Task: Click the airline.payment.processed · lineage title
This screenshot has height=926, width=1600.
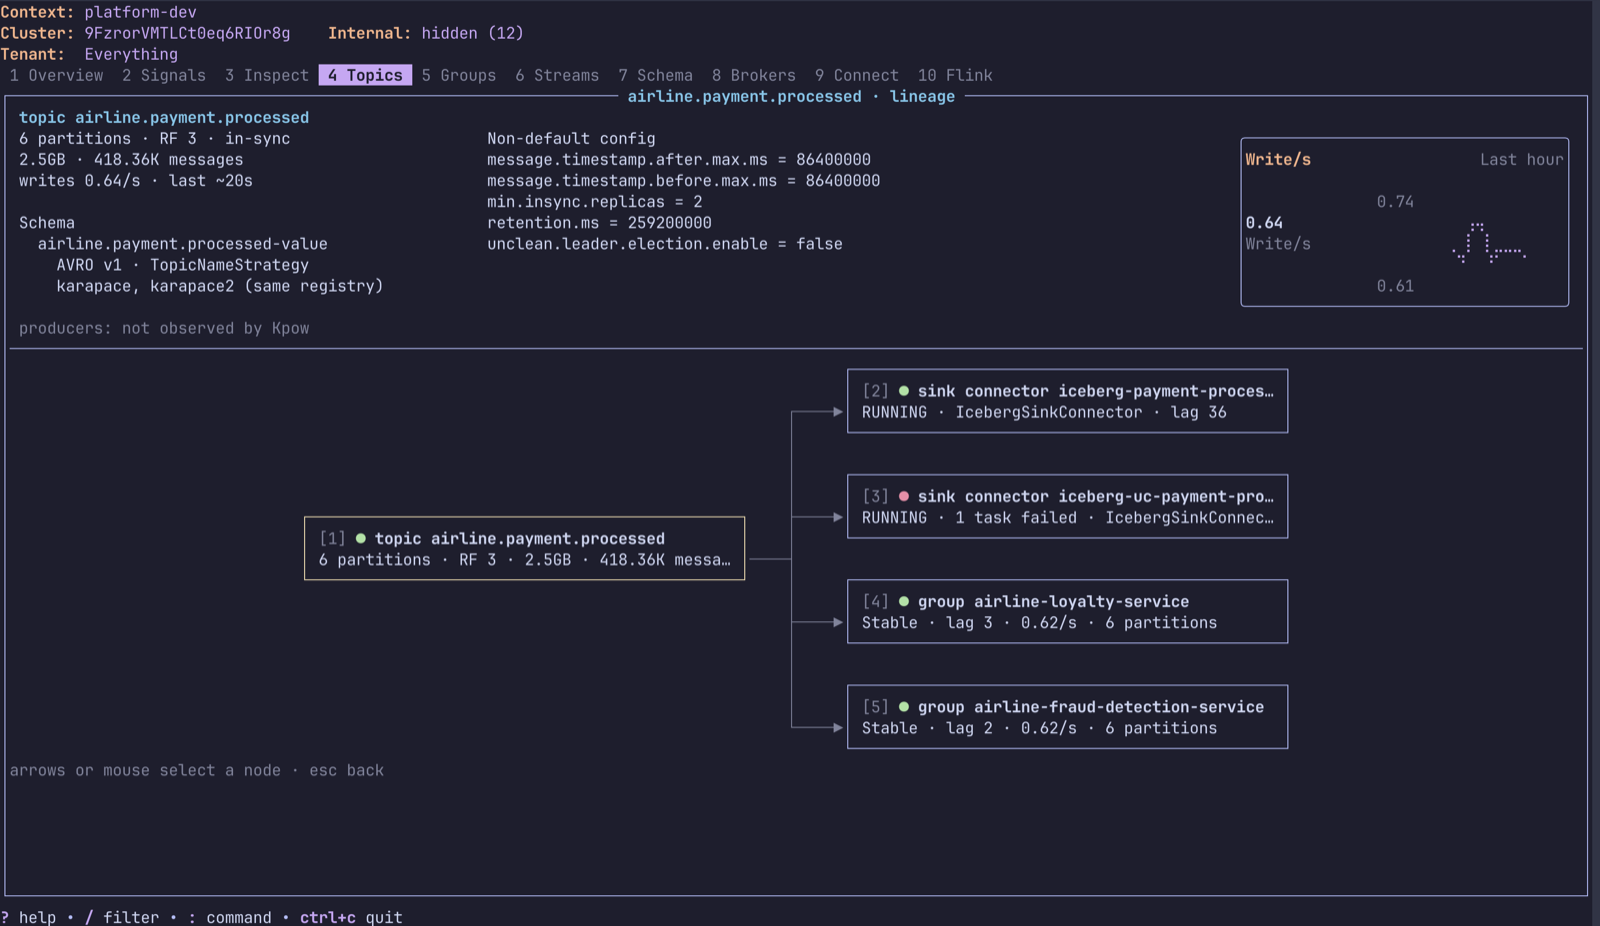Action: click(791, 96)
